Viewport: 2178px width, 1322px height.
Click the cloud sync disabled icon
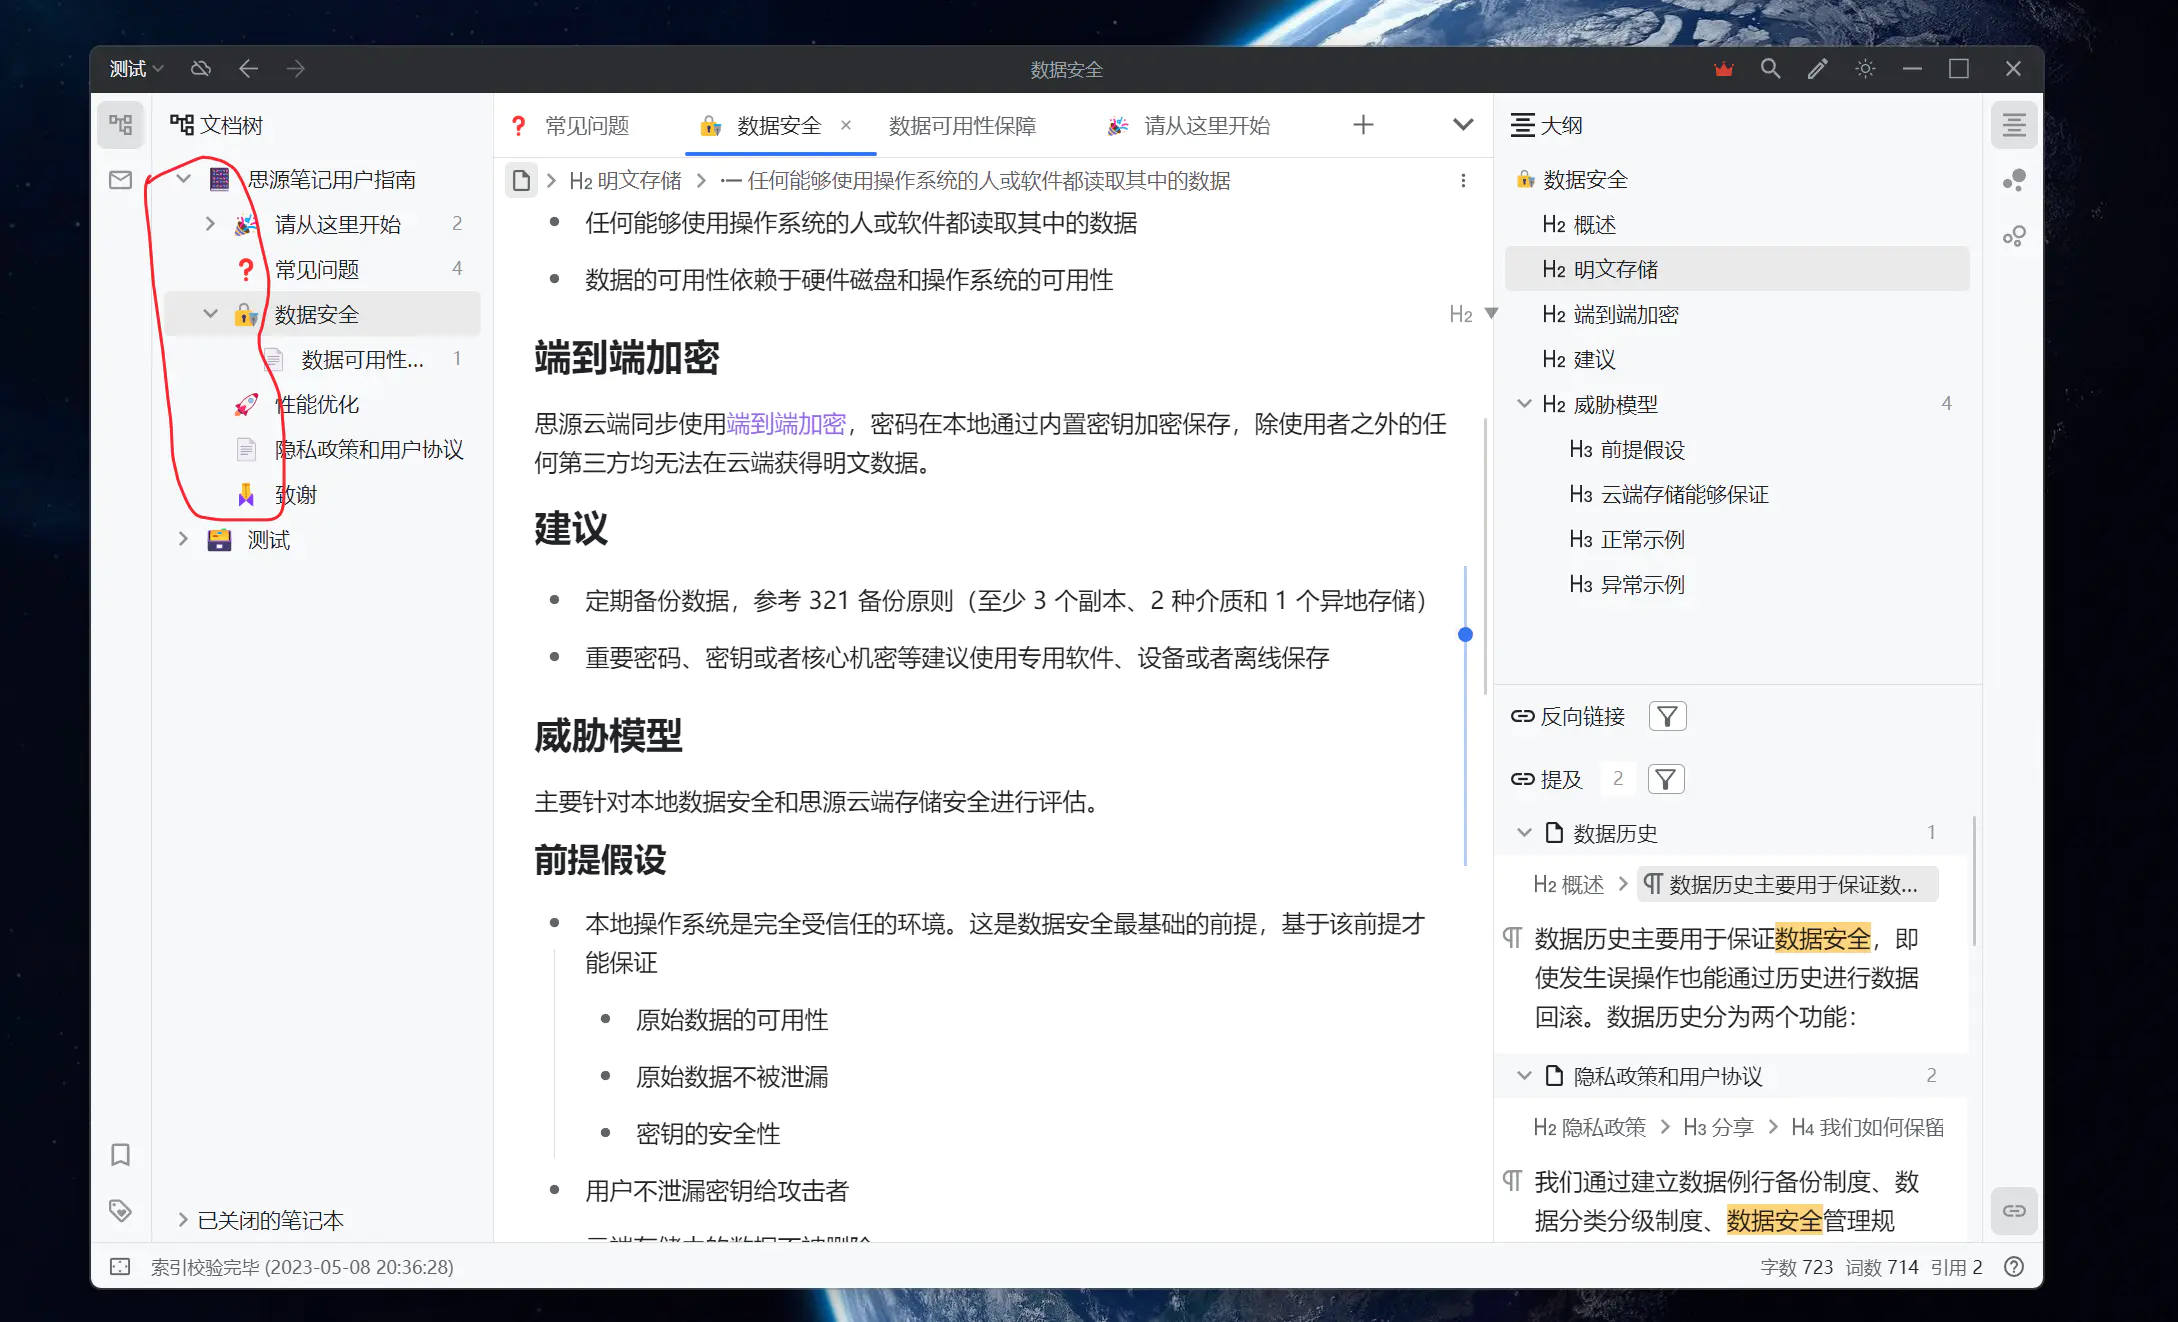[x=201, y=69]
